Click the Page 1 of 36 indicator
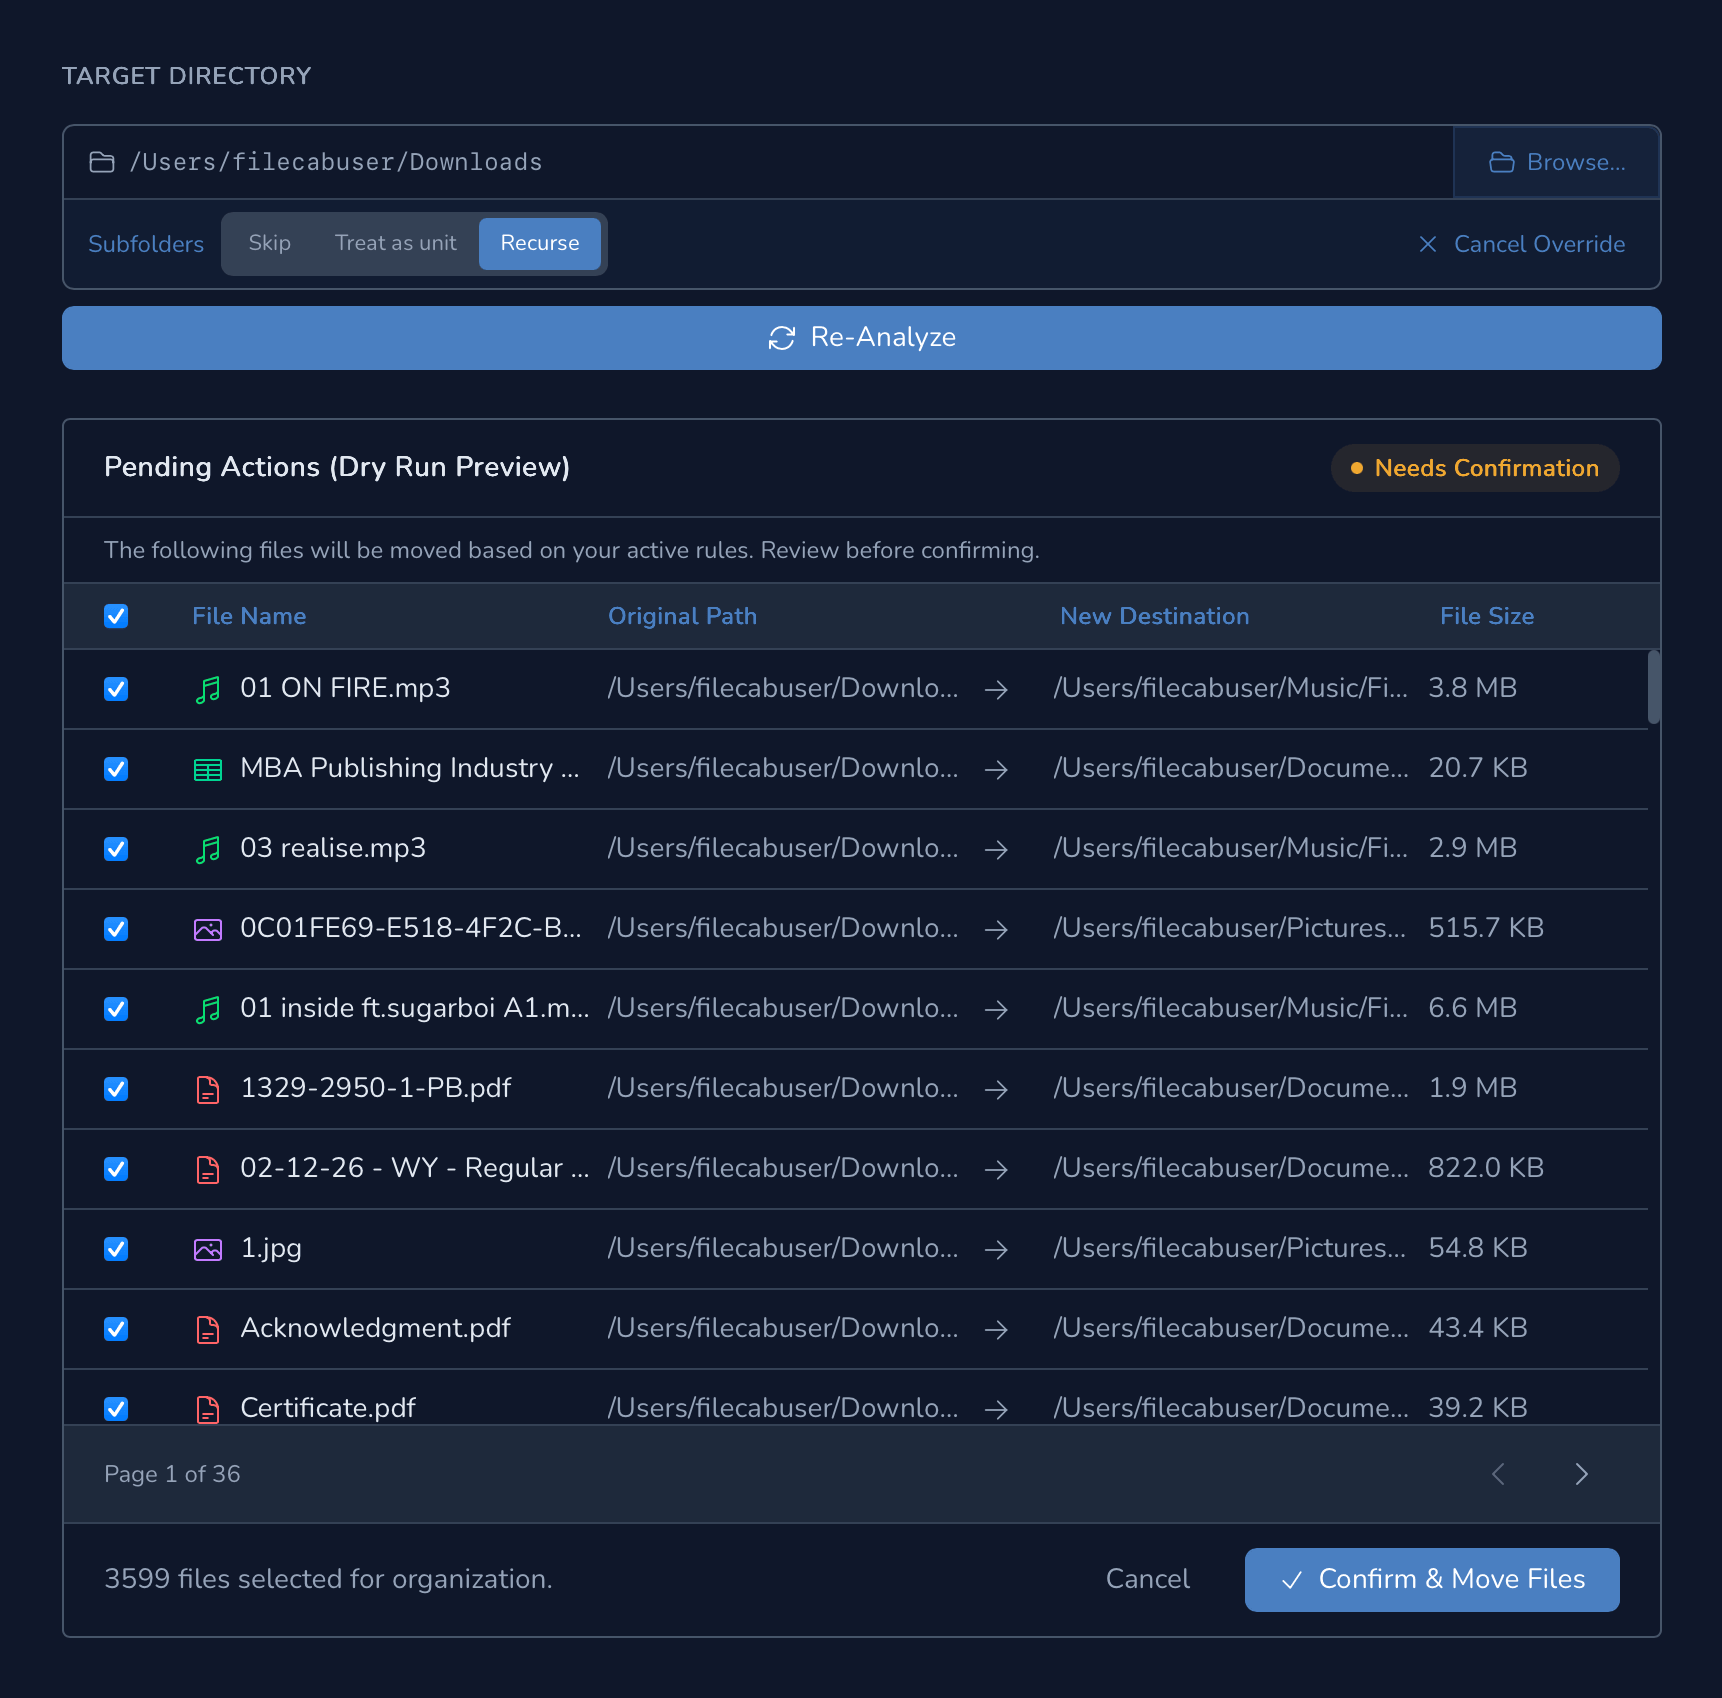 (x=172, y=1474)
